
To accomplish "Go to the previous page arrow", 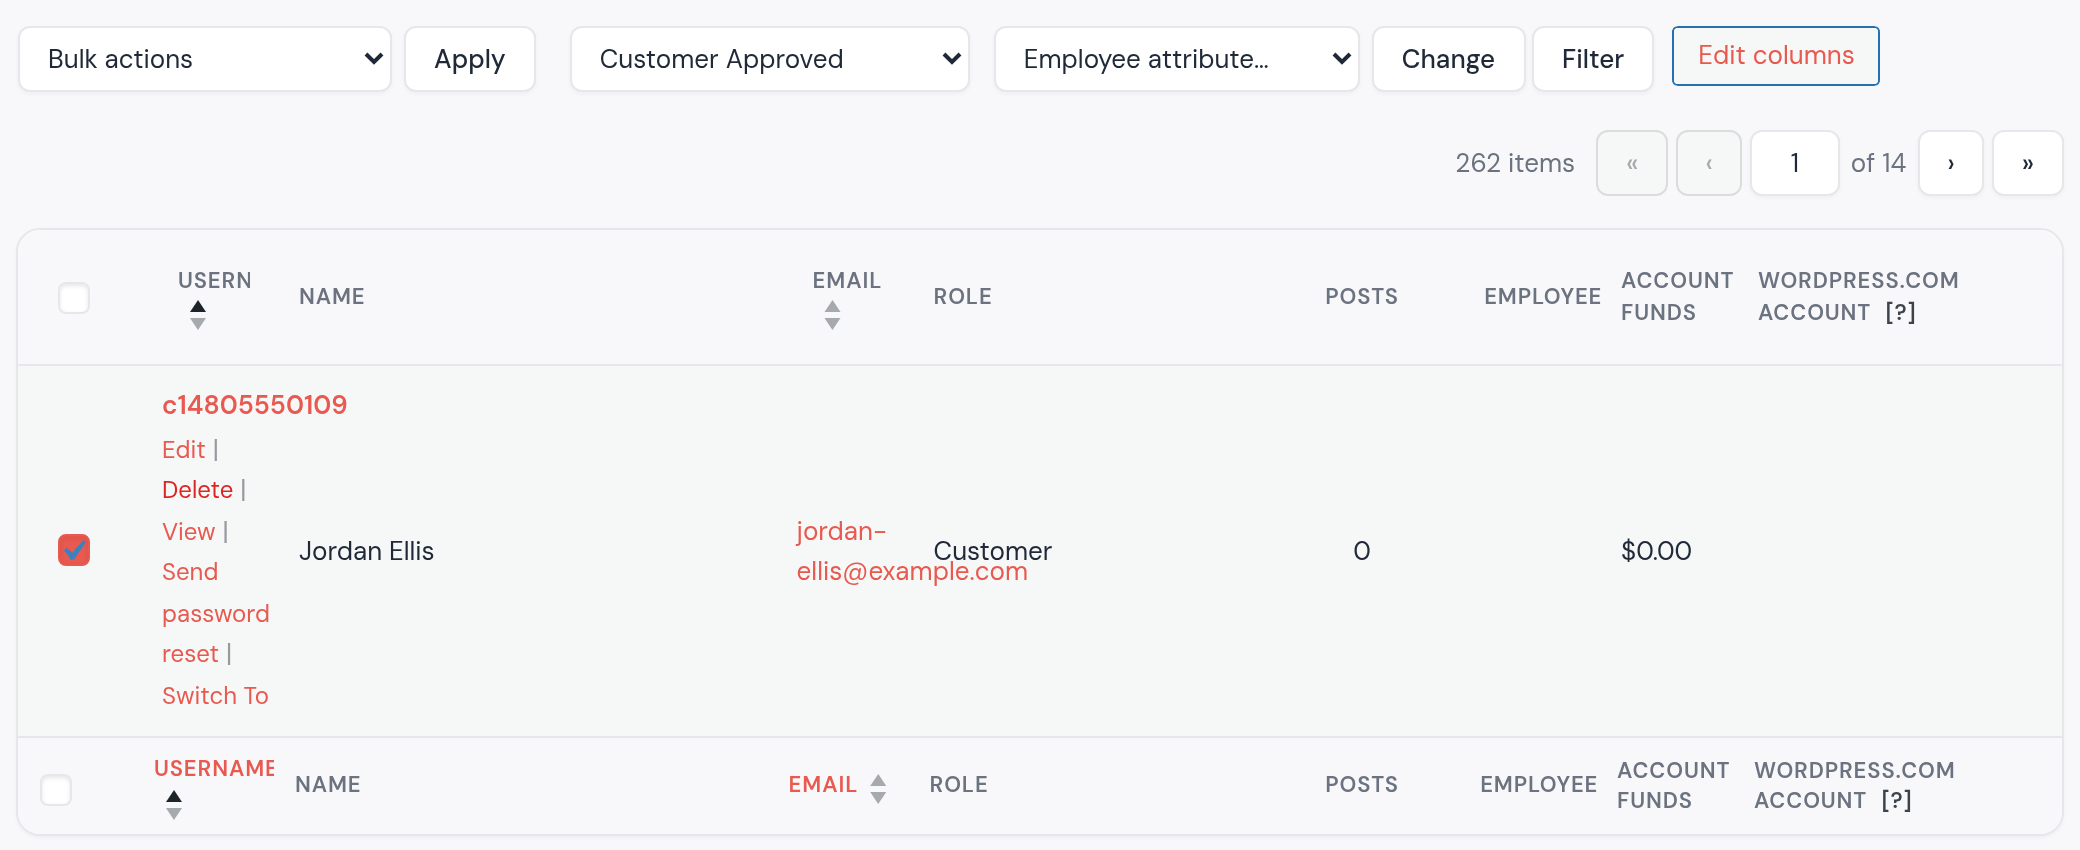I will click(x=1709, y=163).
